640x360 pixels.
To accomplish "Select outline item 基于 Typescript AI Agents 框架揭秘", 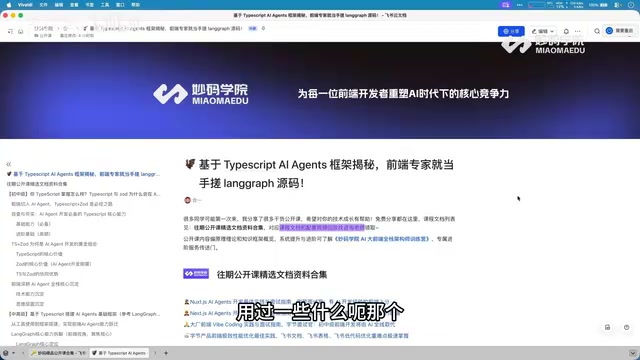I will tap(83, 174).
